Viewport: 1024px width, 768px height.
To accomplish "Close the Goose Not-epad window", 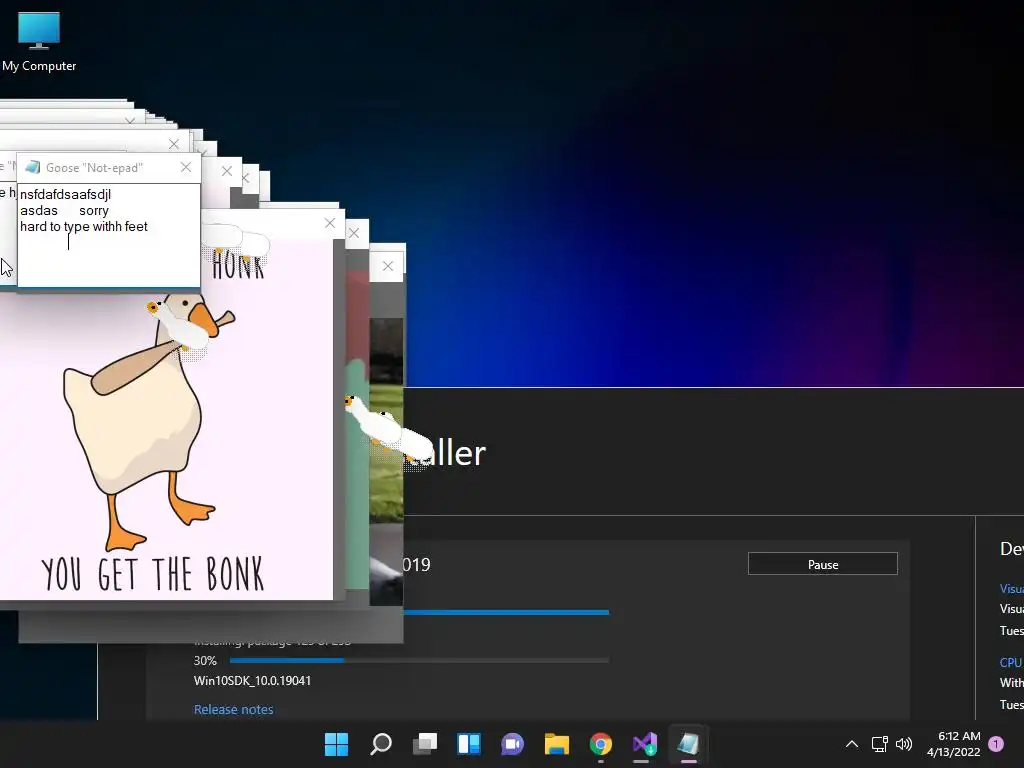I will coord(186,167).
